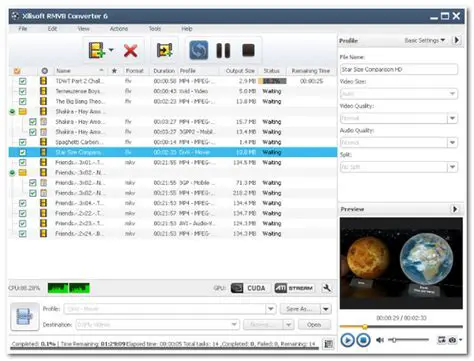Click the profile icon of first Shakira sub-item

tap(44, 122)
